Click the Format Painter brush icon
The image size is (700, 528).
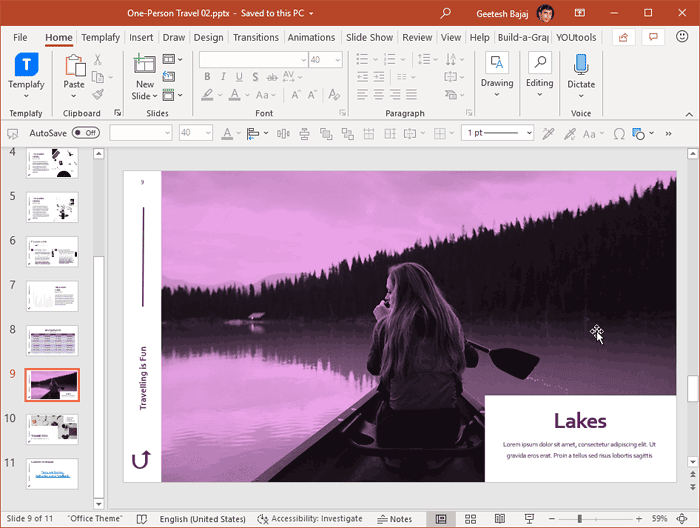(98, 95)
